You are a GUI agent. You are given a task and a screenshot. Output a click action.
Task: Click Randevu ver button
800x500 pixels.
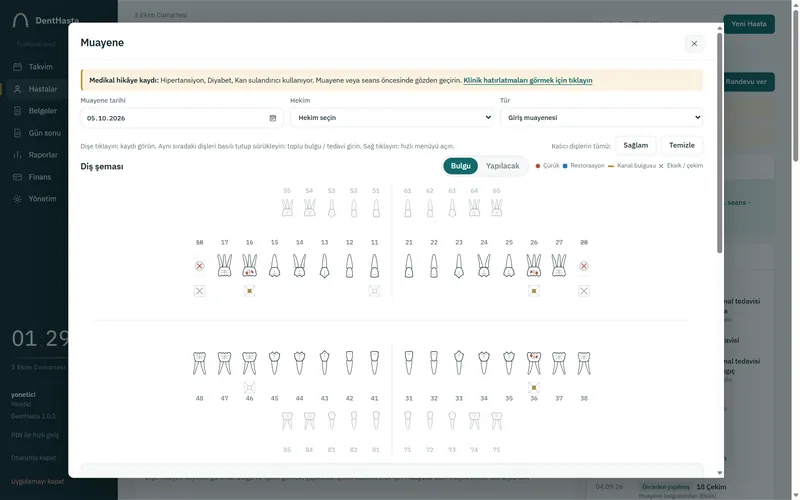[x=748, y=82]
